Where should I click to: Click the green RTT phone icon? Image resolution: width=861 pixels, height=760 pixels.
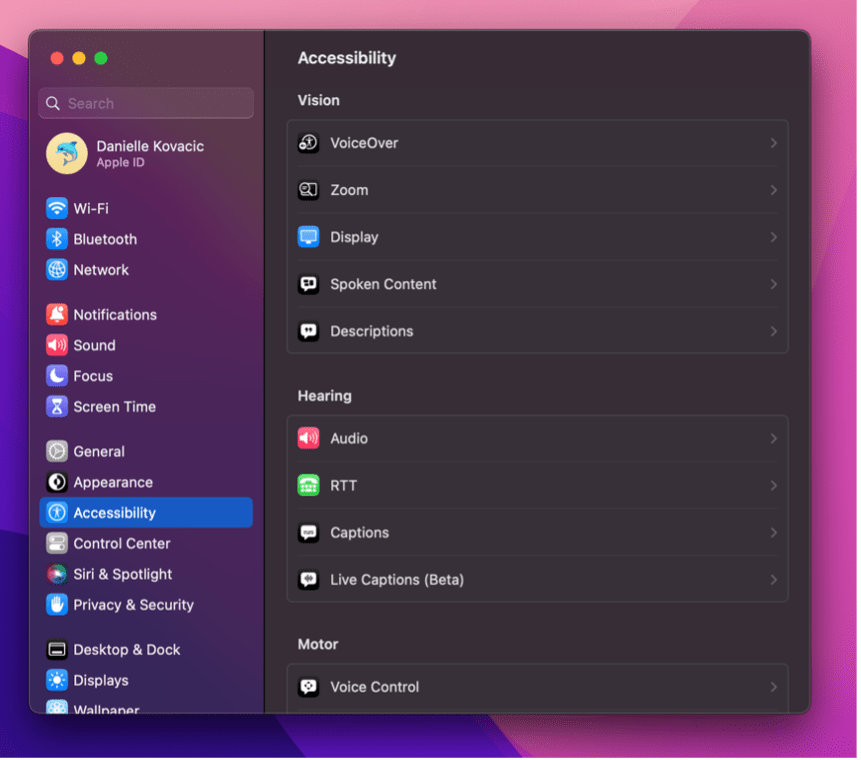tap(308, 485)
